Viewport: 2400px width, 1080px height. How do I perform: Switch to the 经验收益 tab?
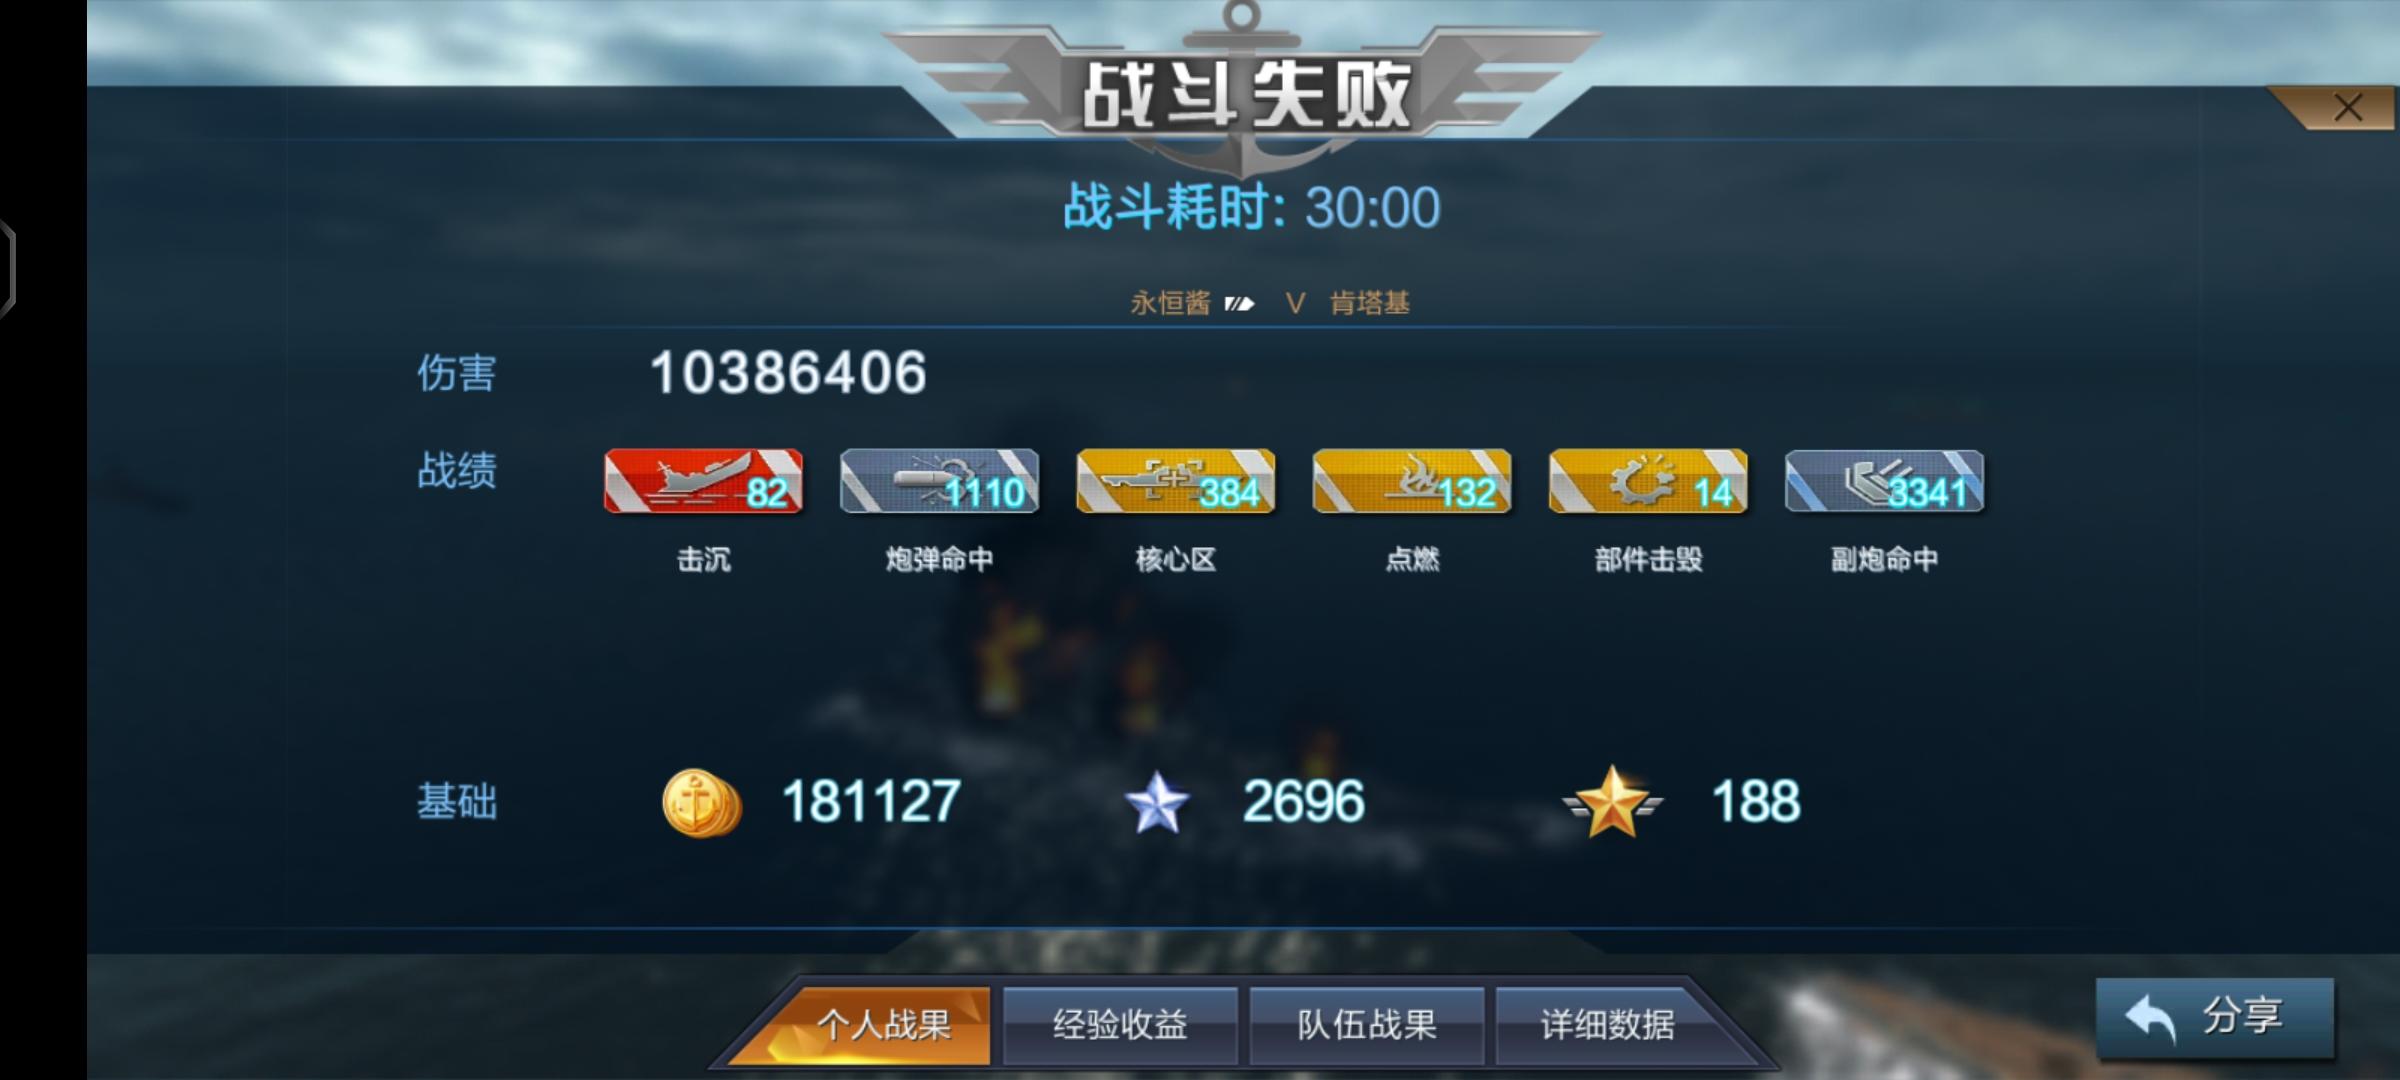[x=1120, y=1025]
